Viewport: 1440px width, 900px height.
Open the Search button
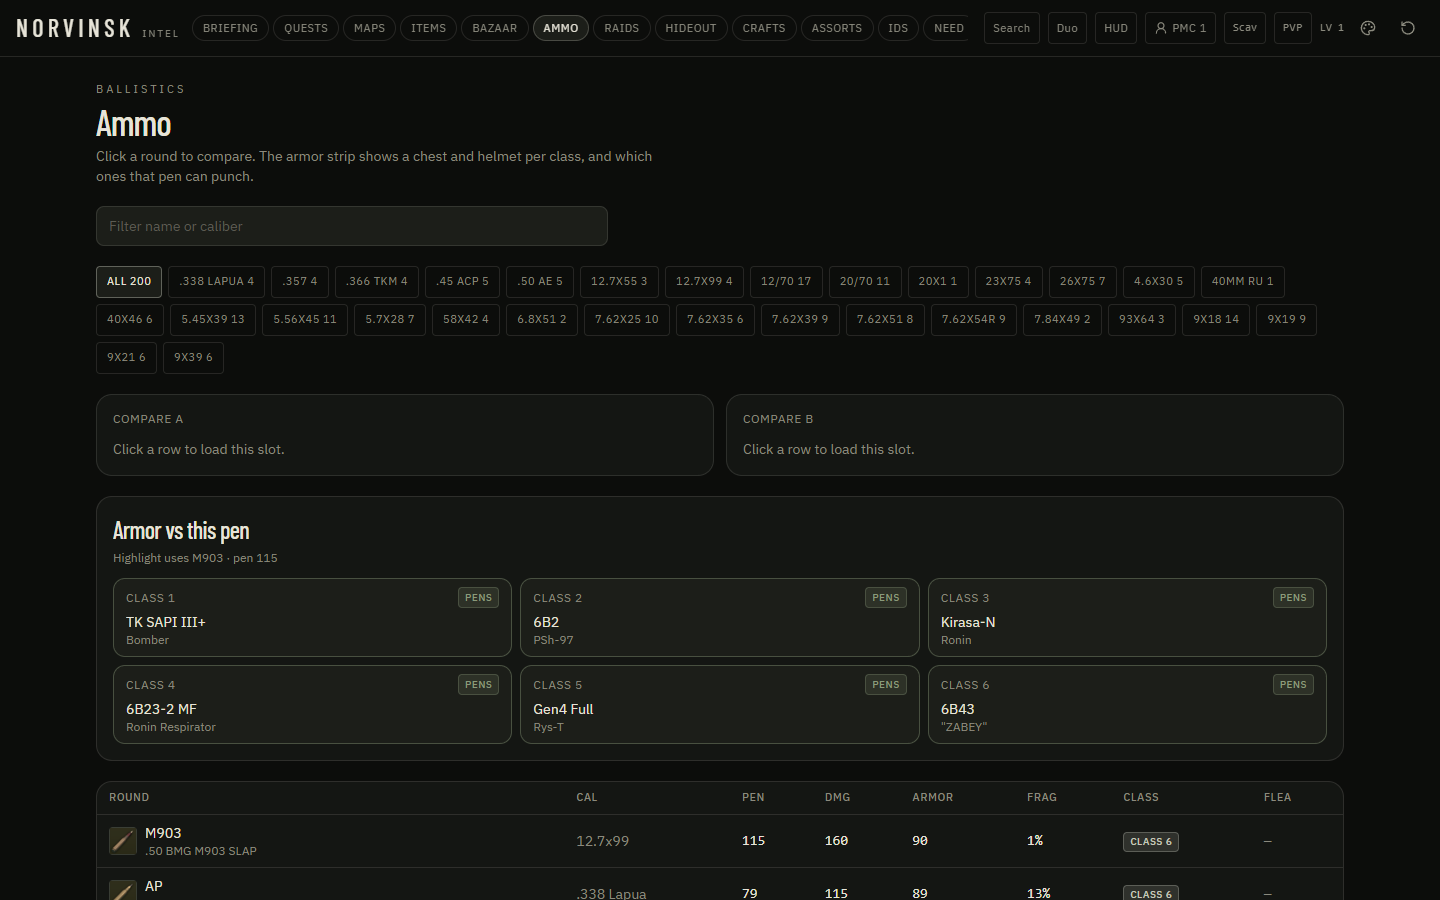tap(1012, 28)
